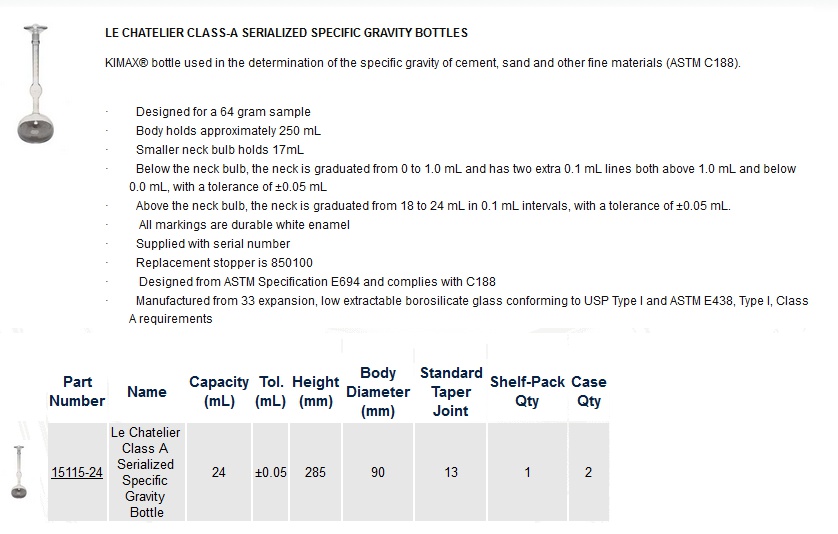
Task: Click the Height (mm) column header
Action: pyautogui.click(x=315, y=391)
